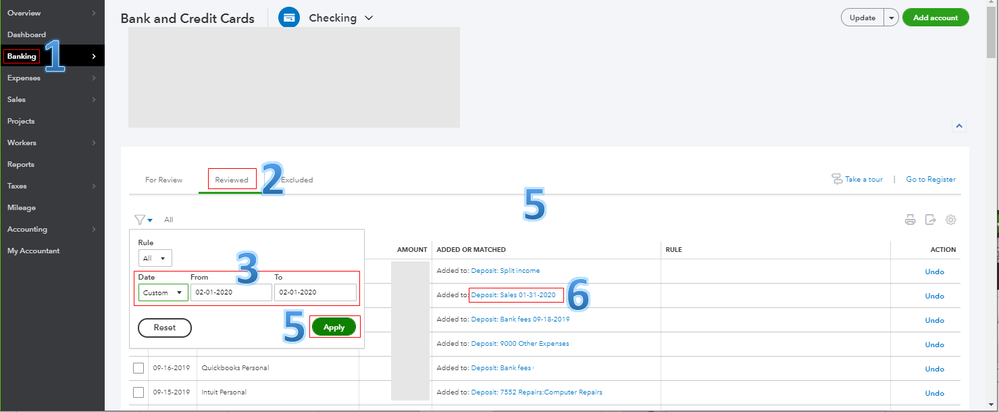Undo the Split income transaction
Viewport: 999px width, 412px height.
point(935,272)
